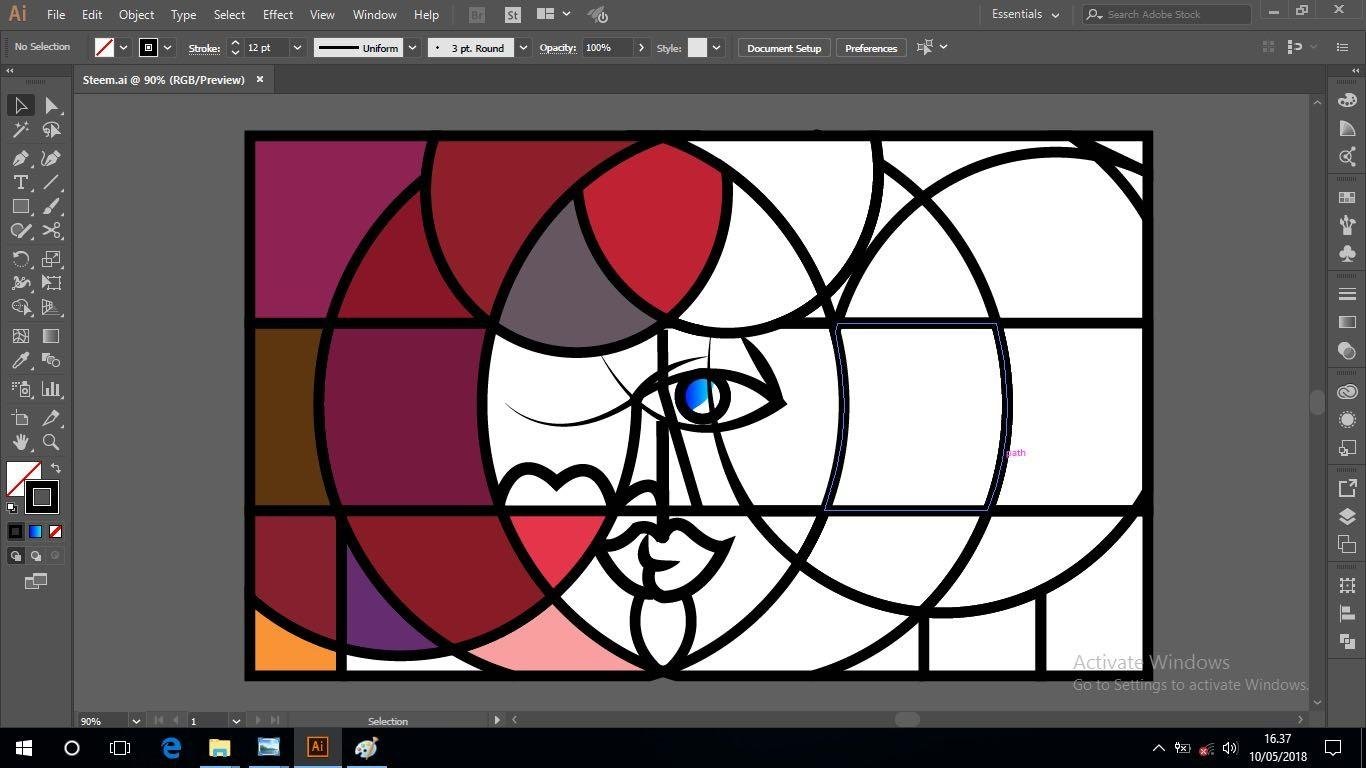Open the Effect menu
The width and height of the screenshot is (1366, 768).
pos(278,15)
